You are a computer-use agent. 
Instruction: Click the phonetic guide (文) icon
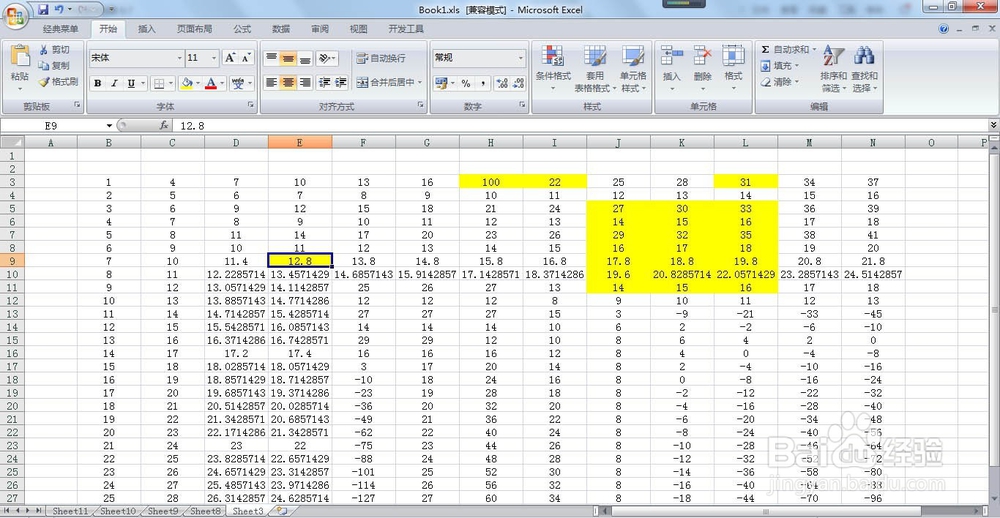[x=238, y=83]
